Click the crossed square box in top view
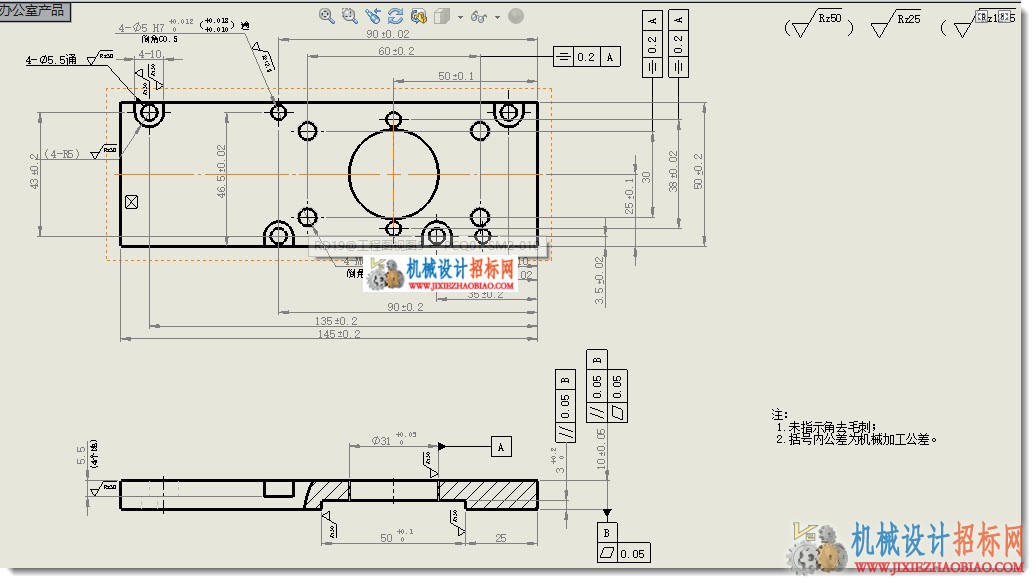Screen dimensions: 1036x583 click(x=131, y=202)
